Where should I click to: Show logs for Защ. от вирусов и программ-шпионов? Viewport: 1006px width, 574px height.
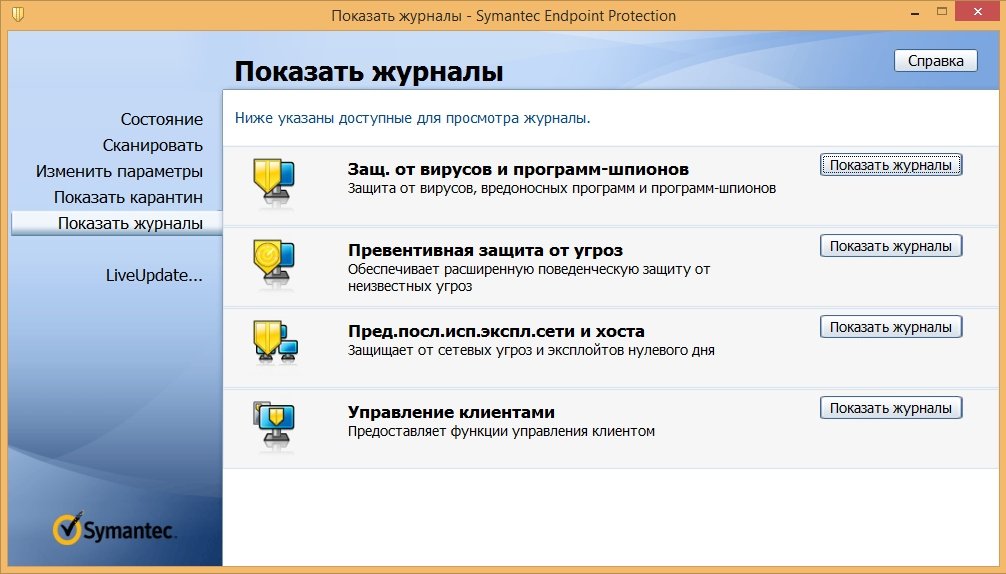891,165
